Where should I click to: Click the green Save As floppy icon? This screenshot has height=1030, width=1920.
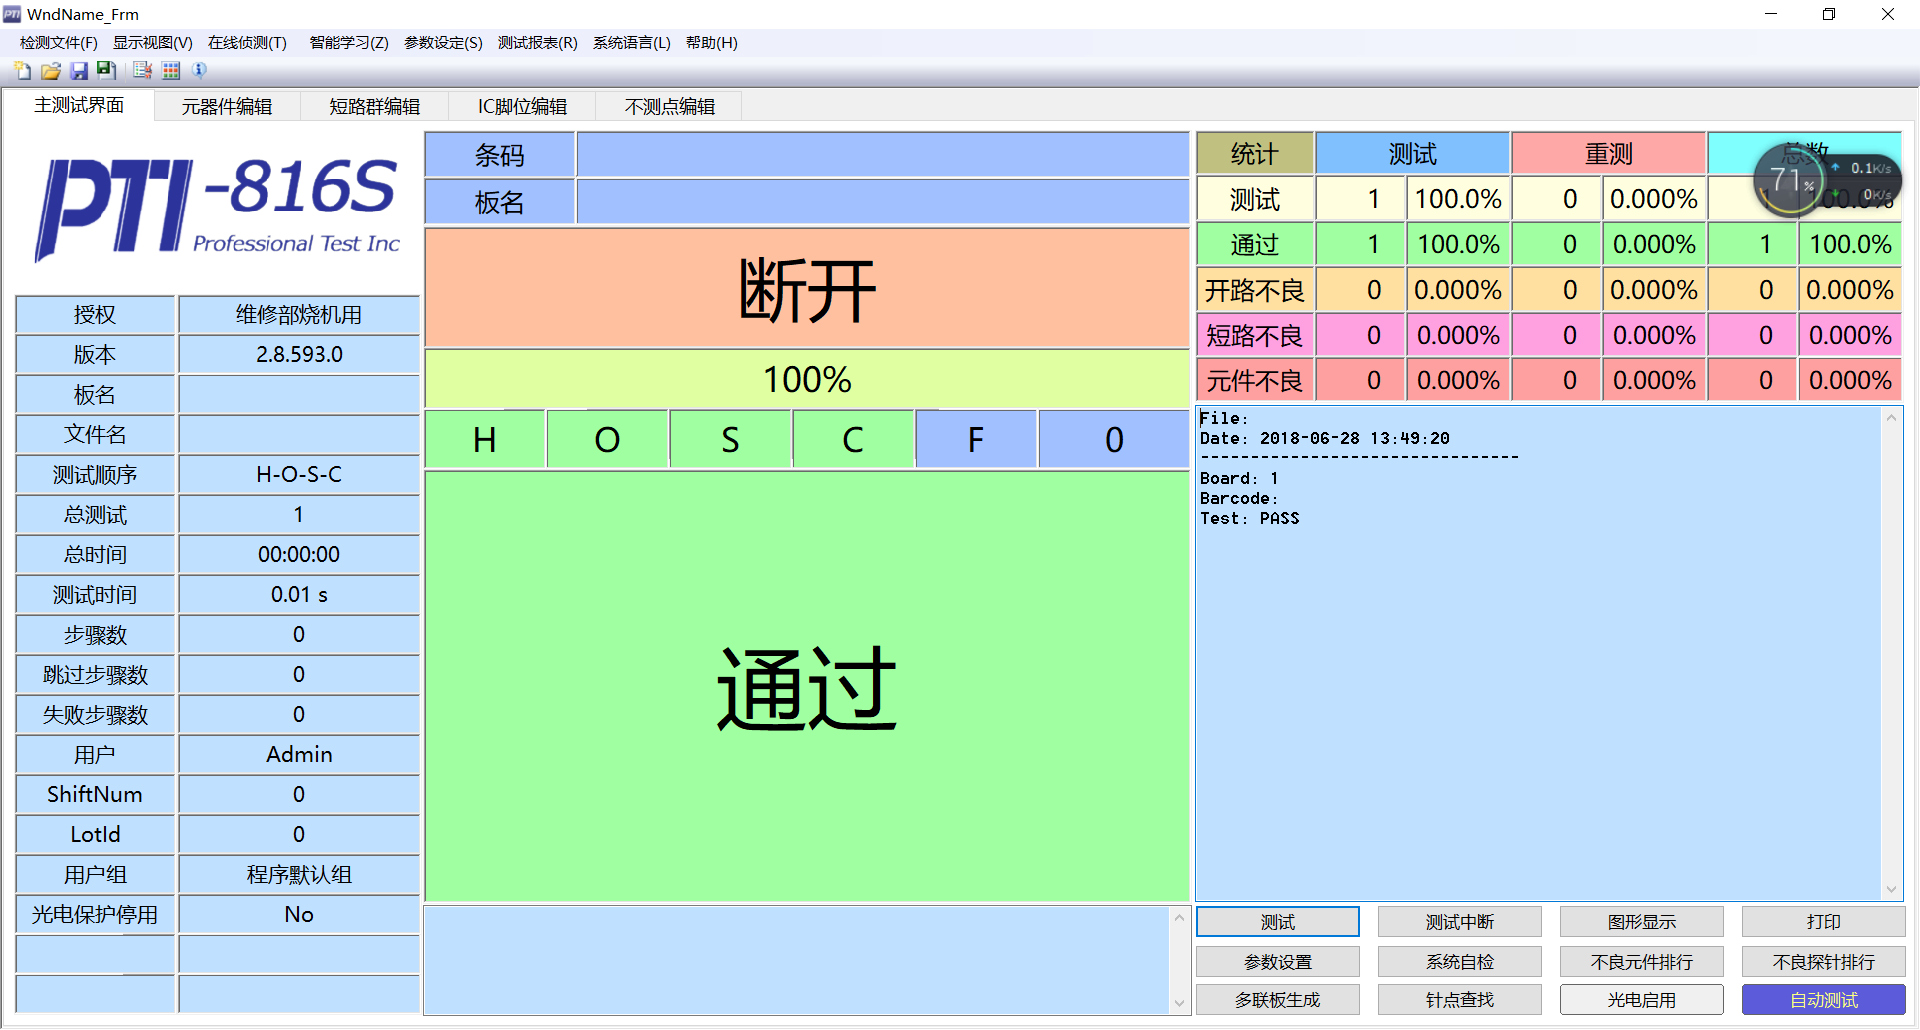point(105,70)
